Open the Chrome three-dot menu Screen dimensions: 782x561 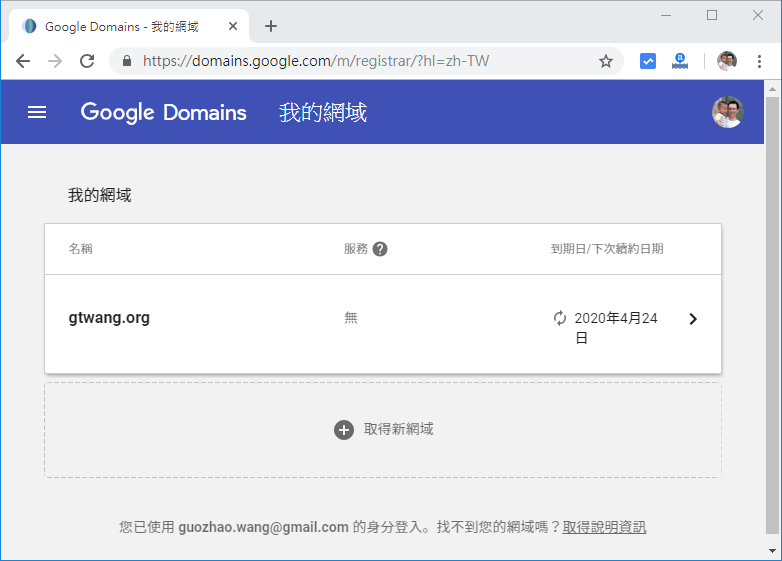coord(759,61)
